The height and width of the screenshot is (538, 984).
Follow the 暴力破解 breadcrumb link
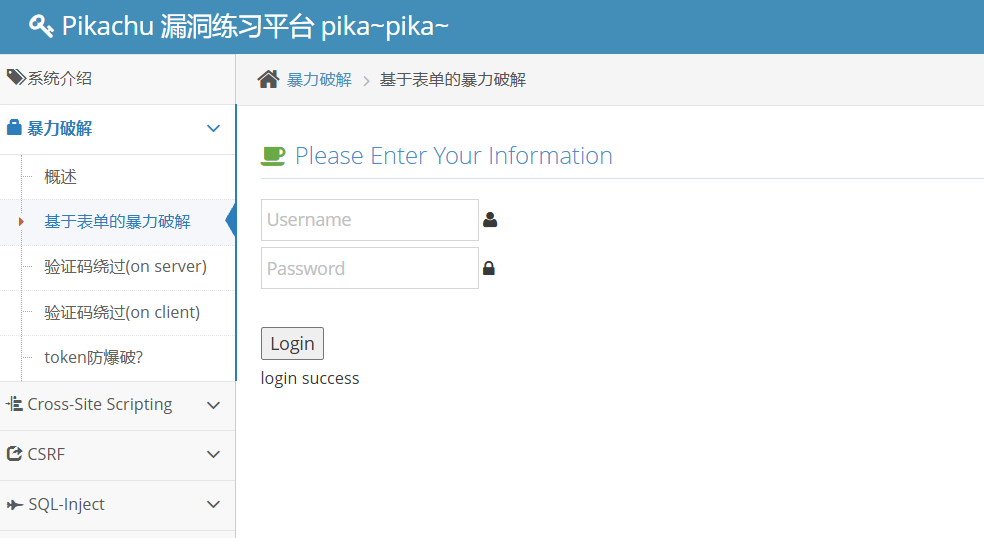click(x=319, y=80)
